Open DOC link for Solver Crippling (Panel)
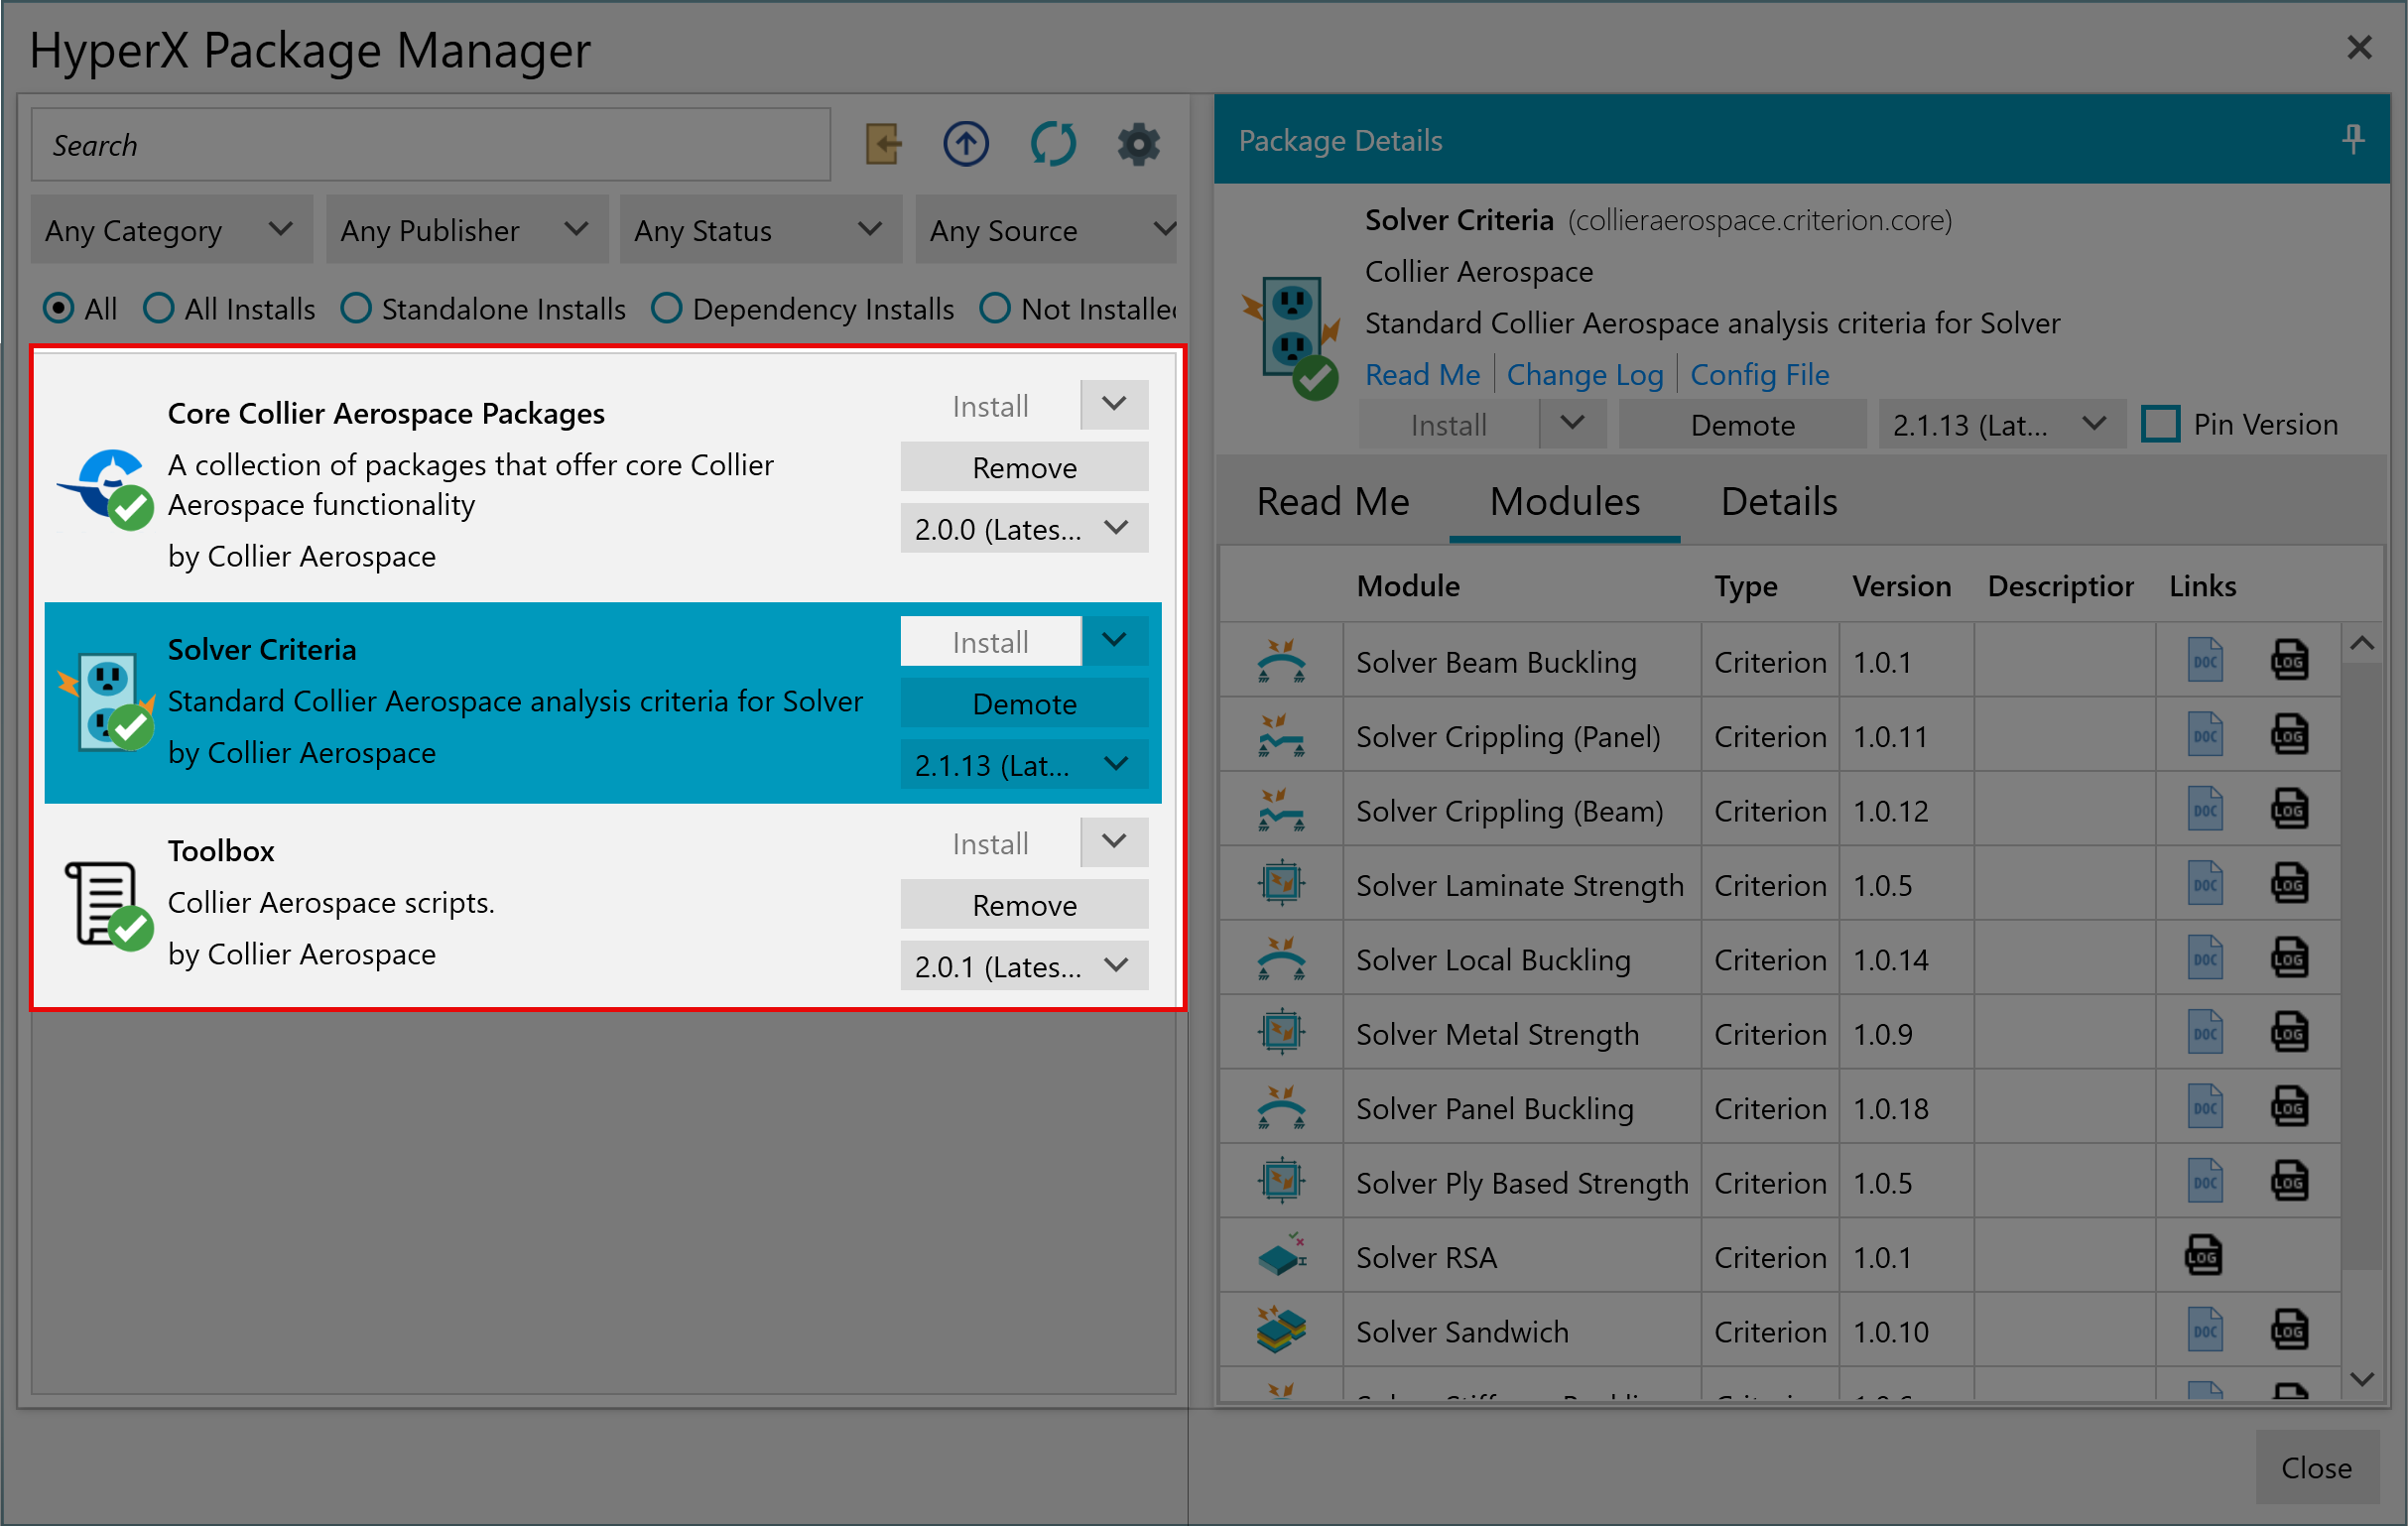The width and height of the screenshot is (2408, 1526). (2204, 735)
